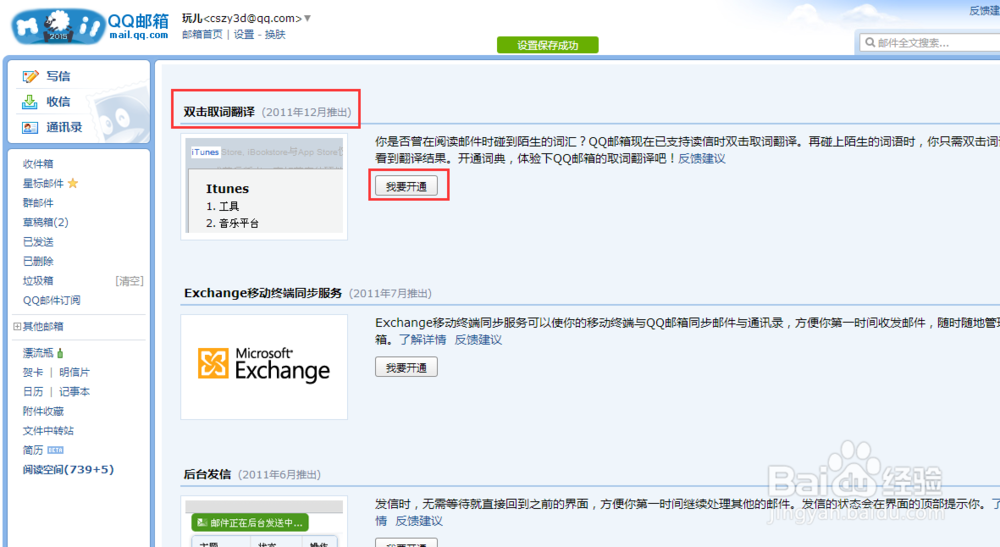Click the 换肤 skin link
The width and height of the screenshot is (1000, 547).
pos(275,34)
